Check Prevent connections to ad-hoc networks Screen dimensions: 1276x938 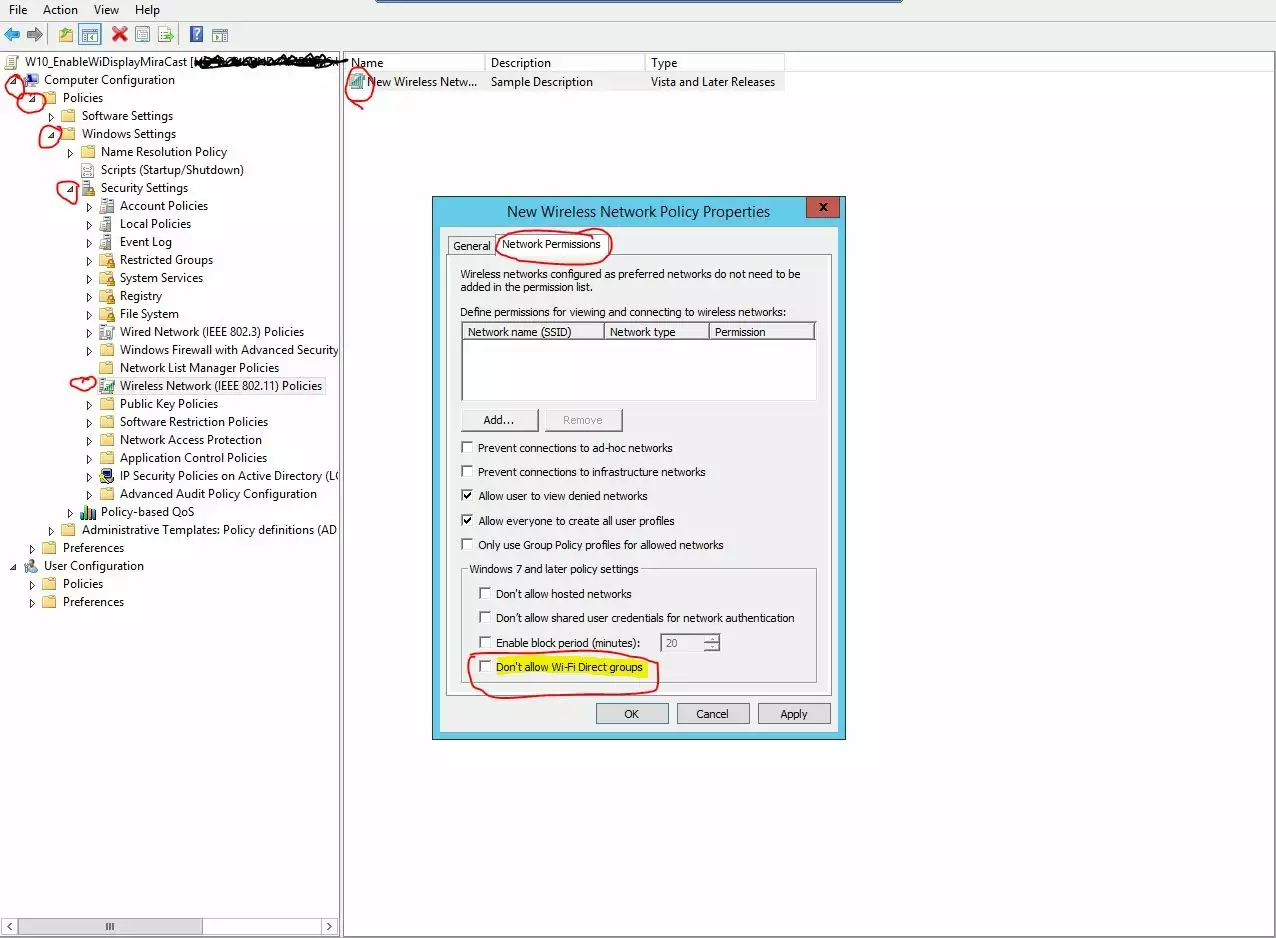[467, 448]
